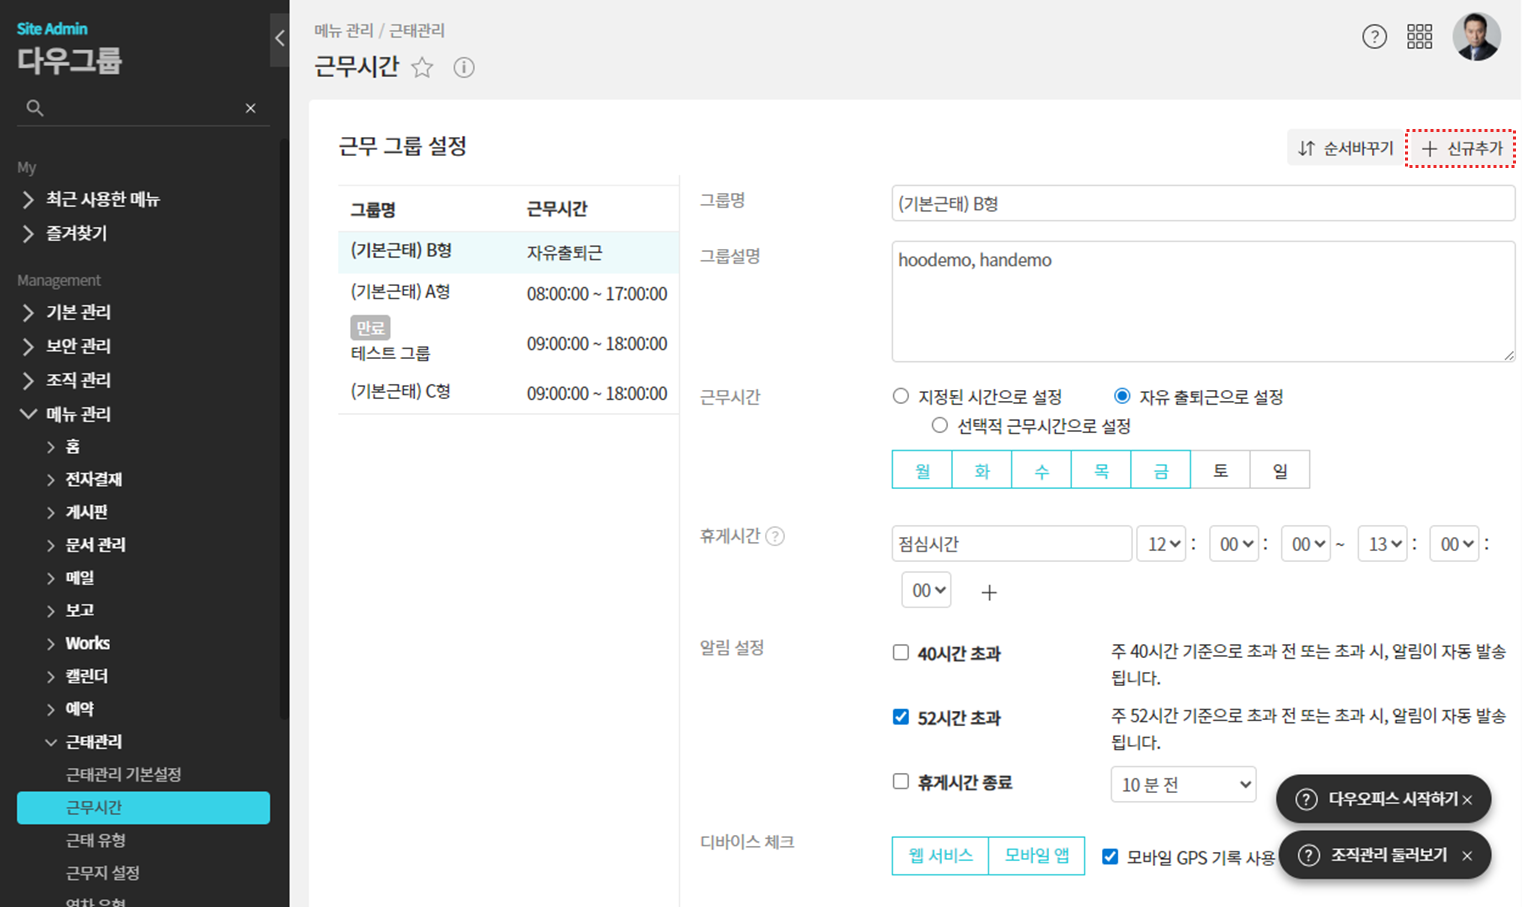1522x907 pixels.
Task: Star the 근무시간 page as favorite
Action: pyautogui.click(x=422, y=68)
